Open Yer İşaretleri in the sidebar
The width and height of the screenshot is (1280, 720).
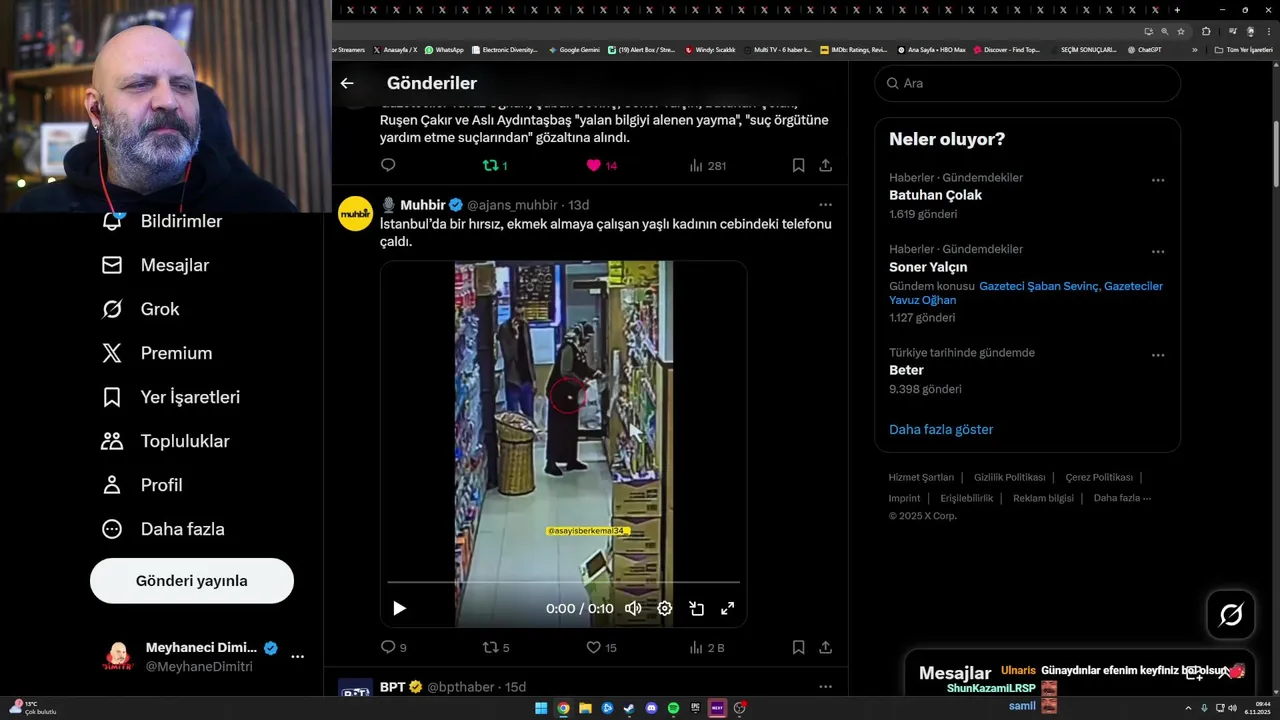pos(171,397)
